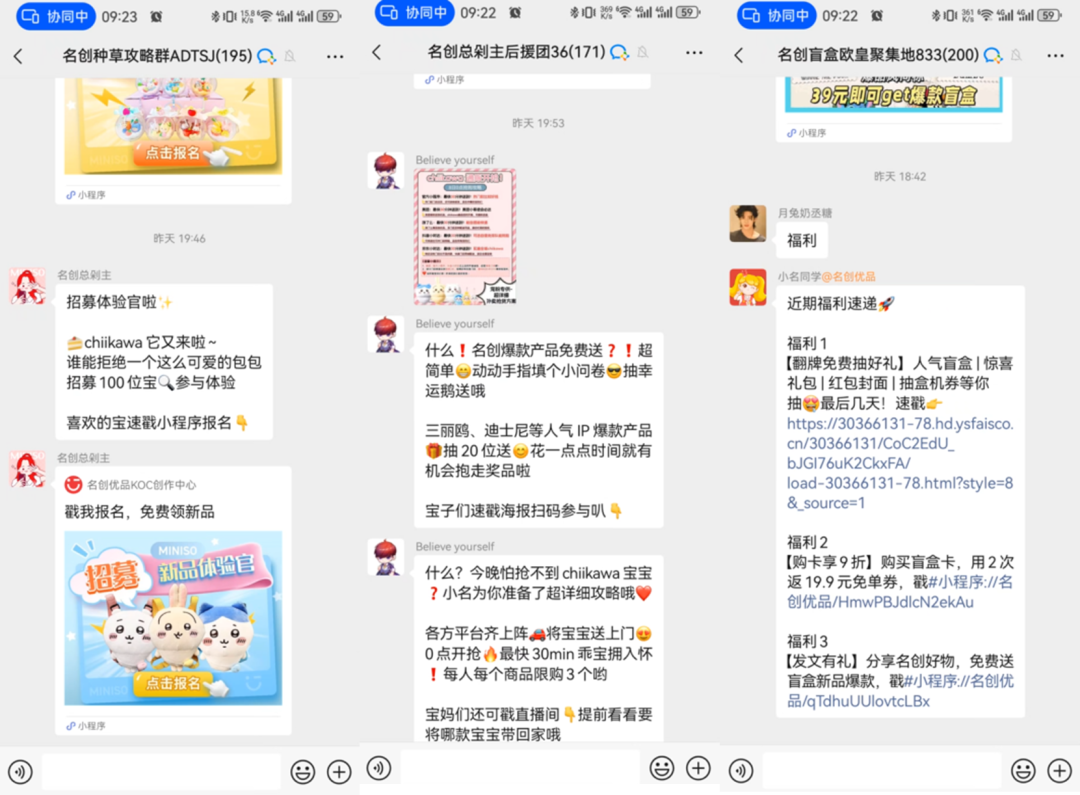Tap 点击报名 on the yellow mini program card
The width and height of the screenshot is (1080, 795).
point(172,153)
